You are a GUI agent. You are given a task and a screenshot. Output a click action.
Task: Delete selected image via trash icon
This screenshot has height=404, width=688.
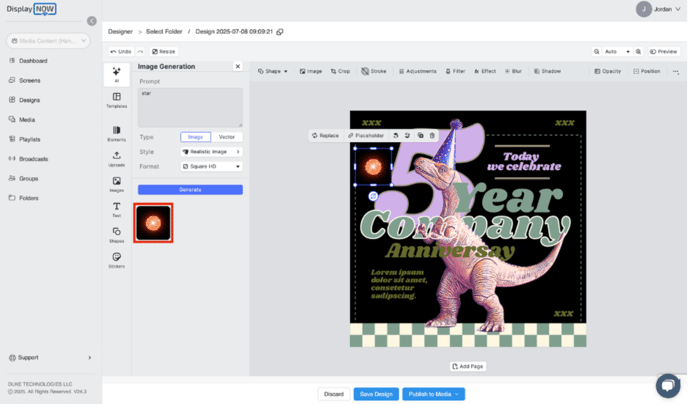pos(432,136)
